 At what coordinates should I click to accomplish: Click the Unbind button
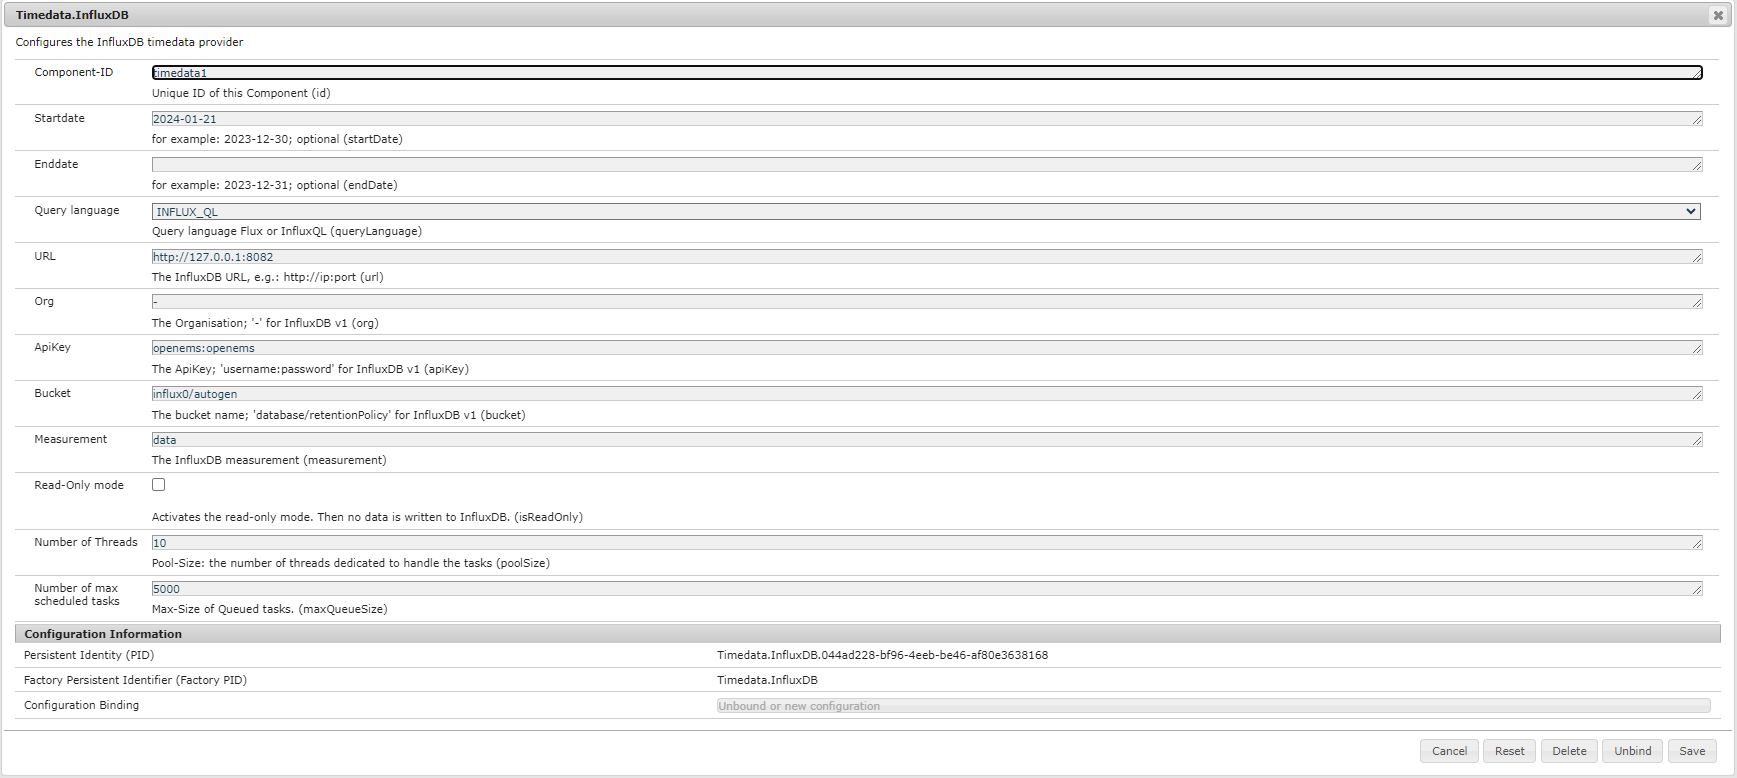point(1633,751)
